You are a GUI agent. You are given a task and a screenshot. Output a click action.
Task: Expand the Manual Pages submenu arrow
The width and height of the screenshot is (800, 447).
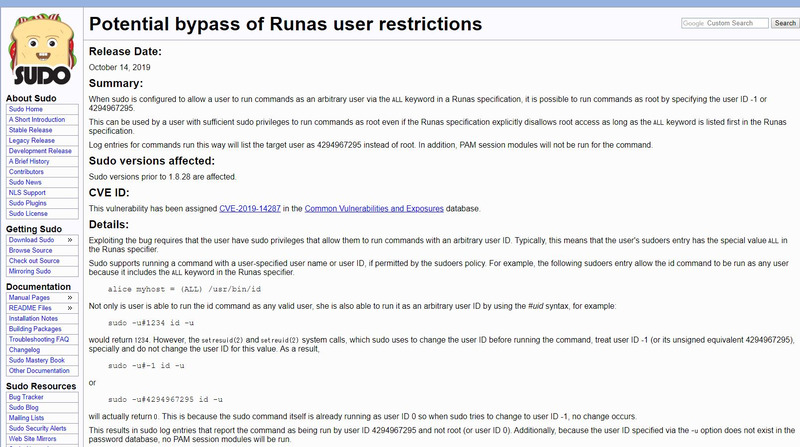click(x=70, y=297)
